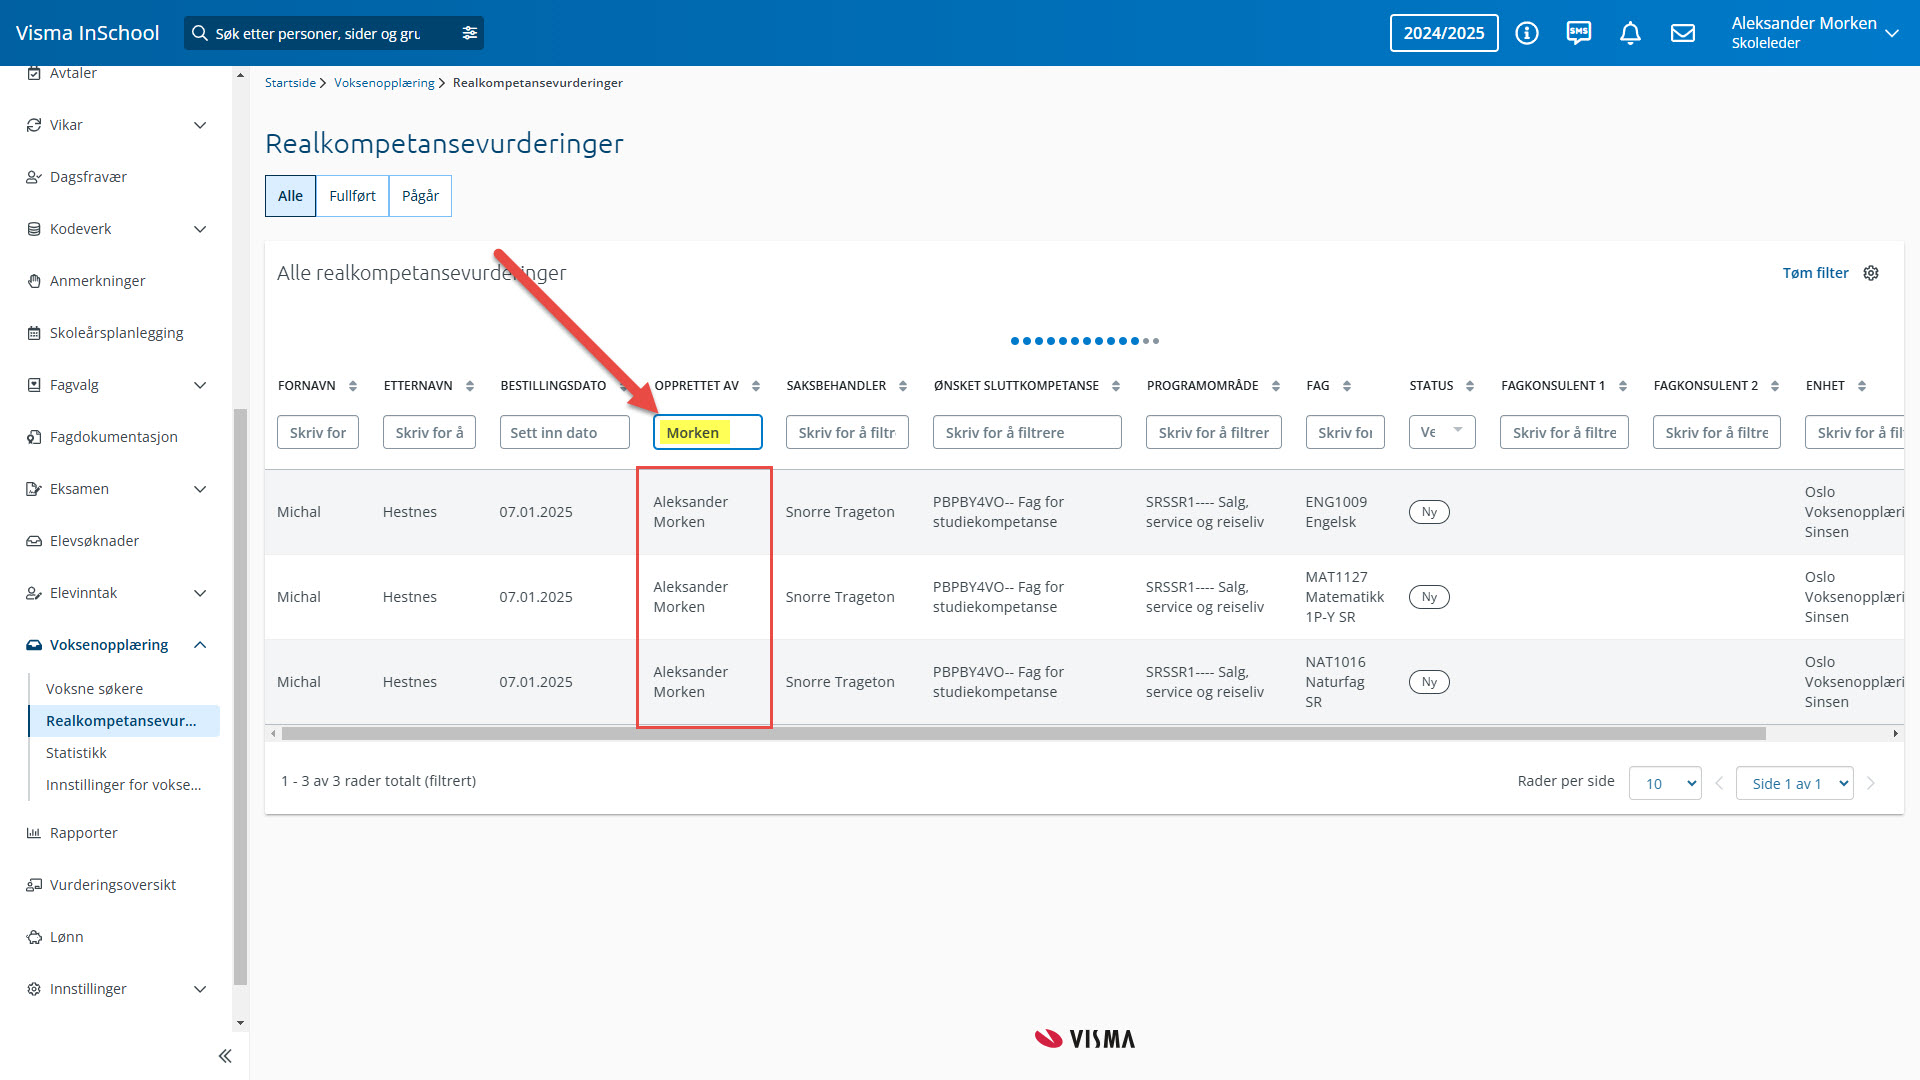
Task: Open Rader per side dropdown
Action: click(x=1664, y=783)
